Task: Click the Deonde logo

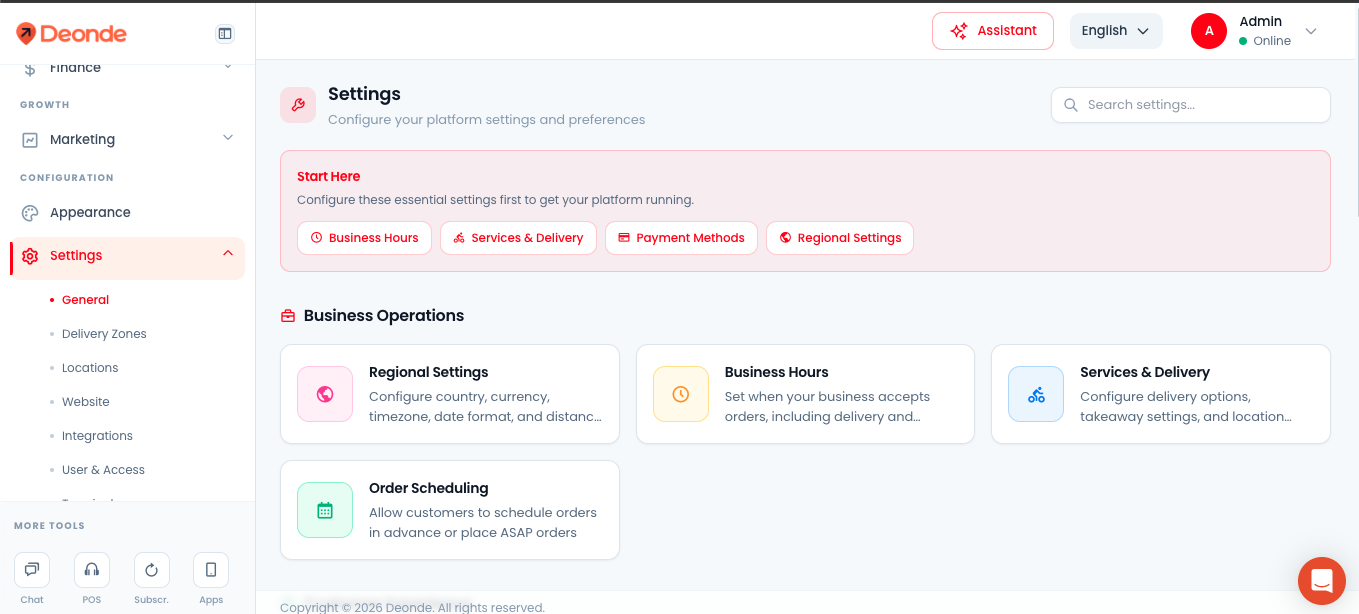Action: 71,34
